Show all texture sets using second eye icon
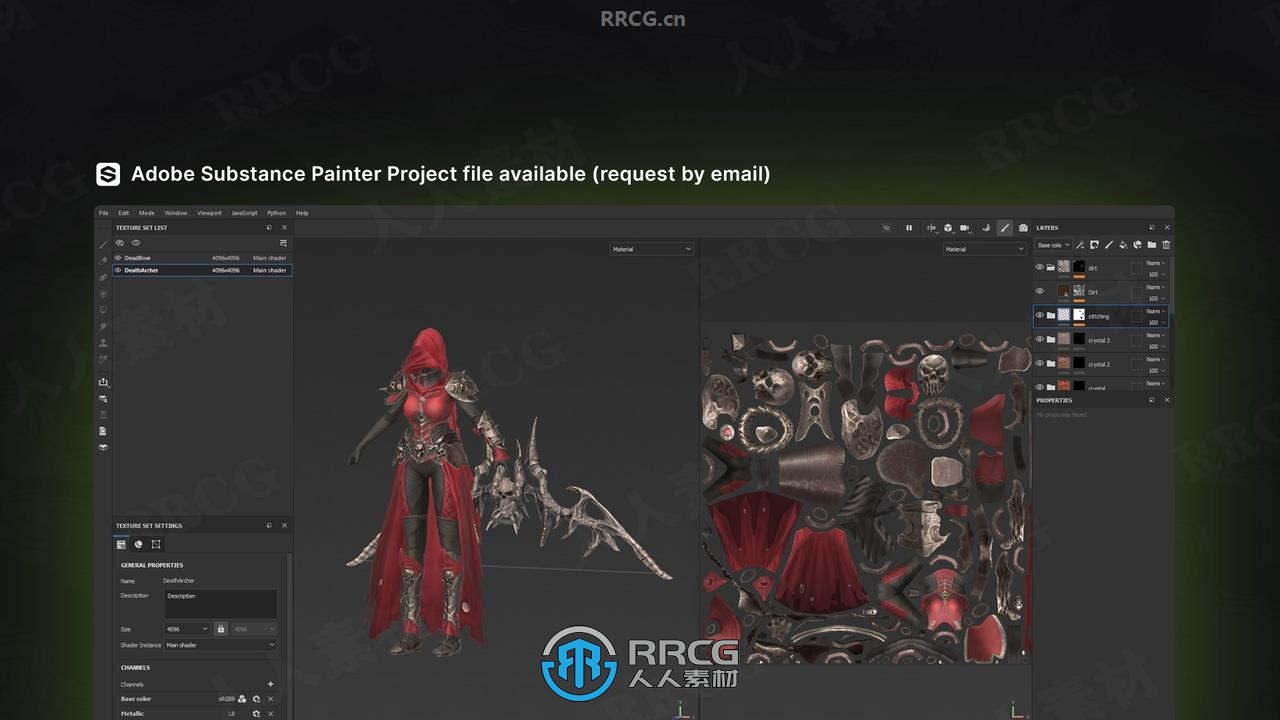 [136, 243]
